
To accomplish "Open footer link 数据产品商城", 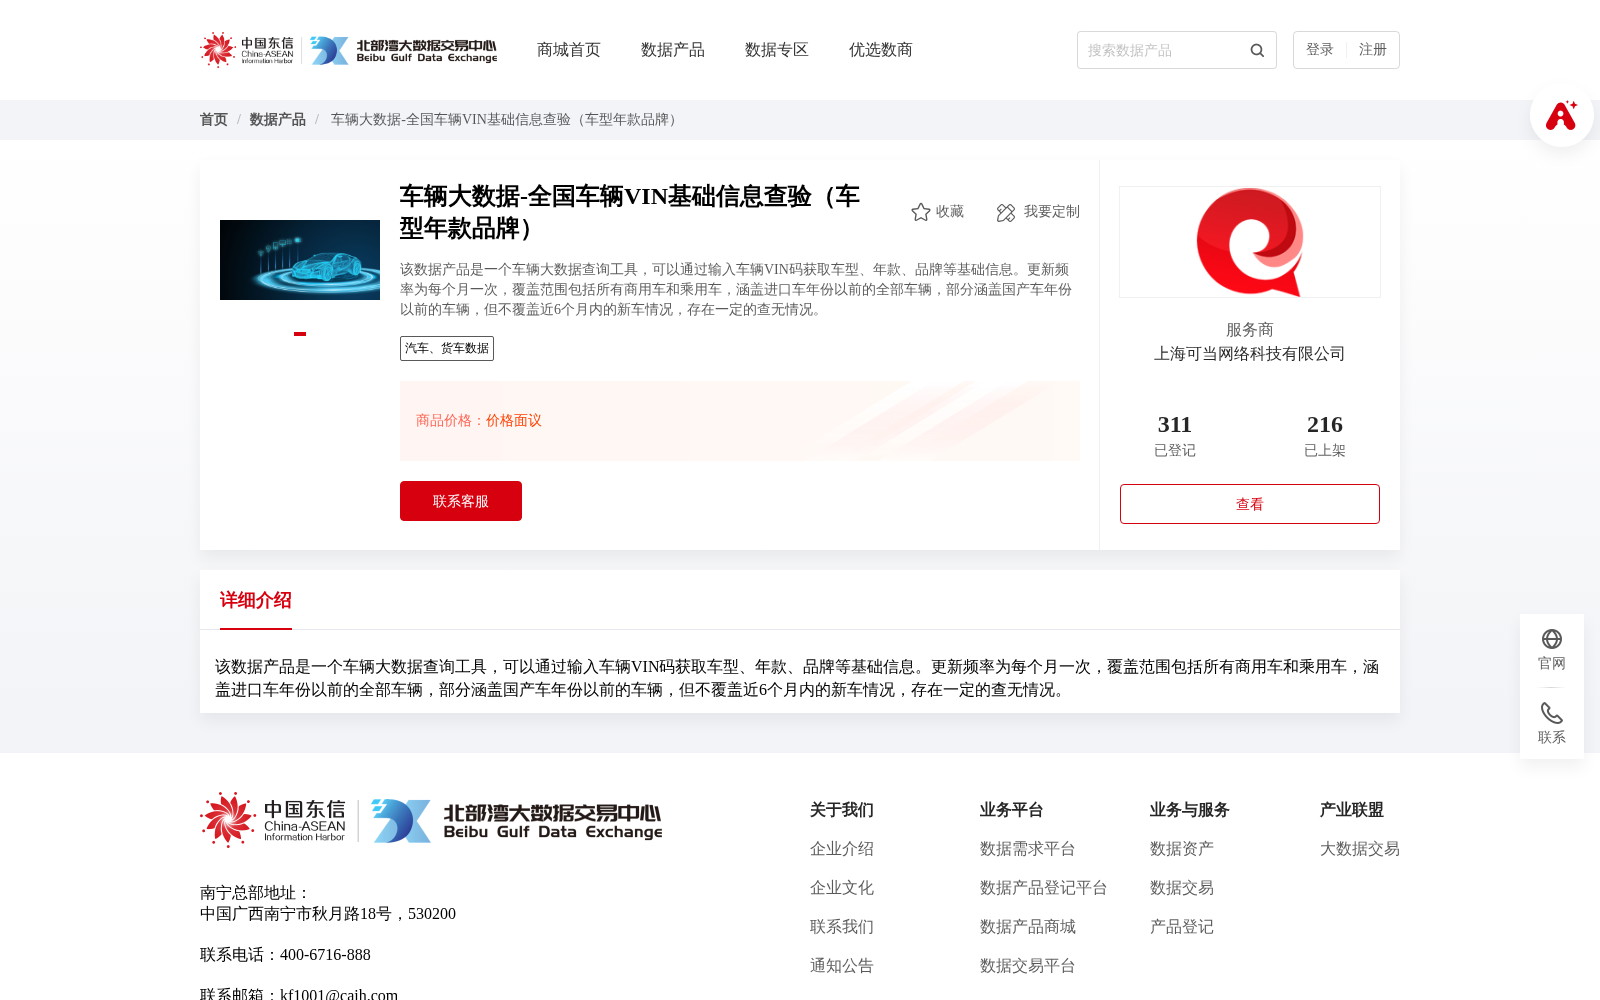I will tap(1028, 927).
